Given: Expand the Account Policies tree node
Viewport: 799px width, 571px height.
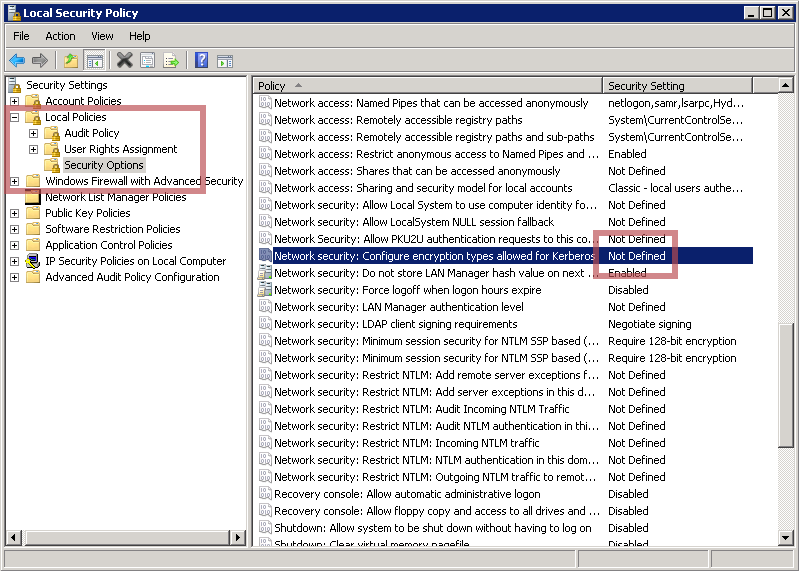Looking at the screenshot, I should (14, 101).
